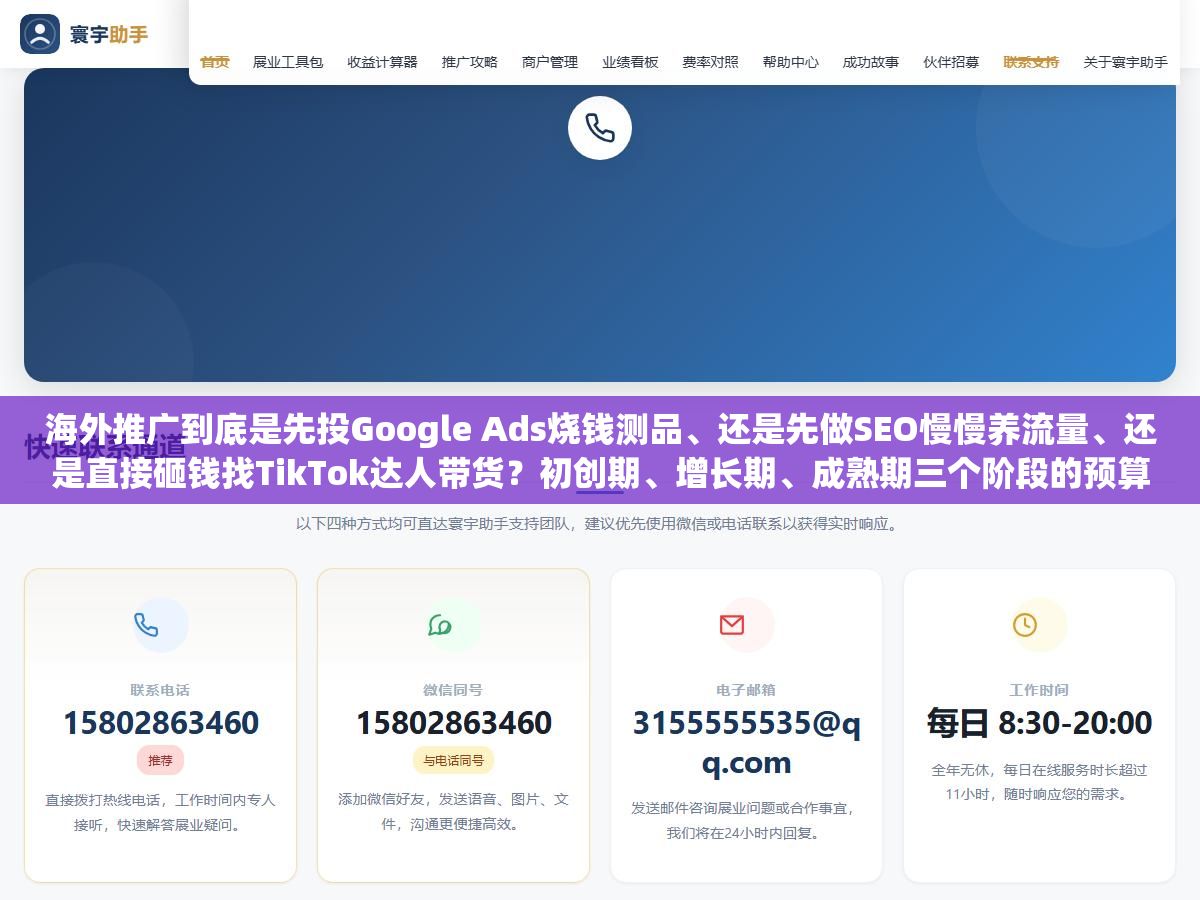The width and height of the screenshot is (1200, 900).
Task: Go to 费率对照 page
Action: [711, 62]
